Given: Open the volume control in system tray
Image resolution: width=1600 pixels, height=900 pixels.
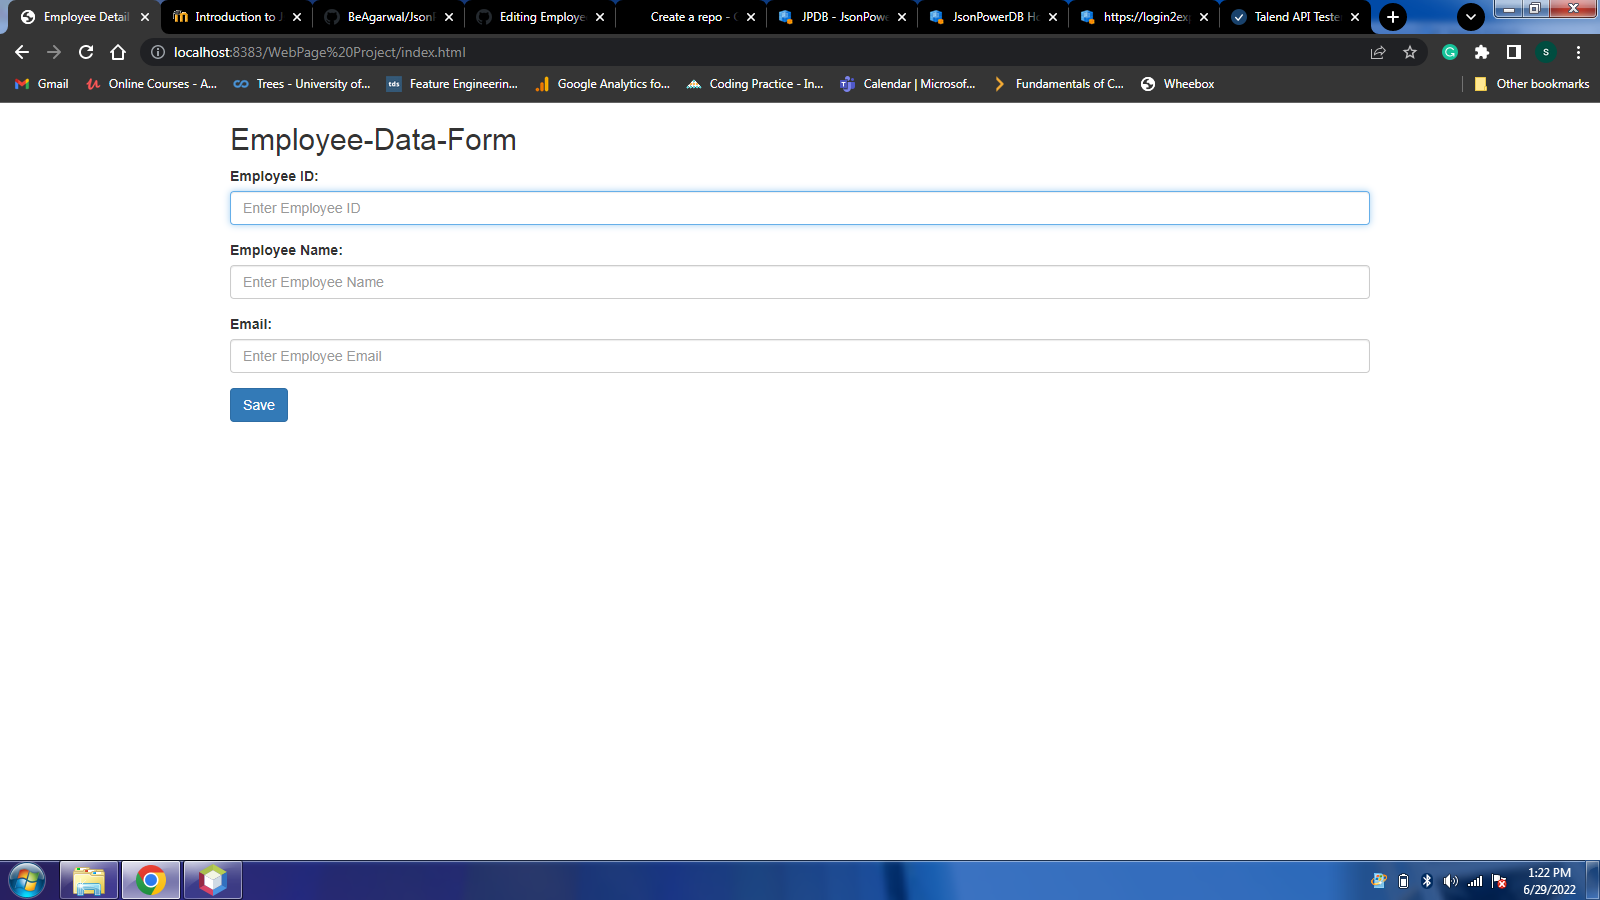Looking at the screenshot, I should click(x=1450, y=881).
